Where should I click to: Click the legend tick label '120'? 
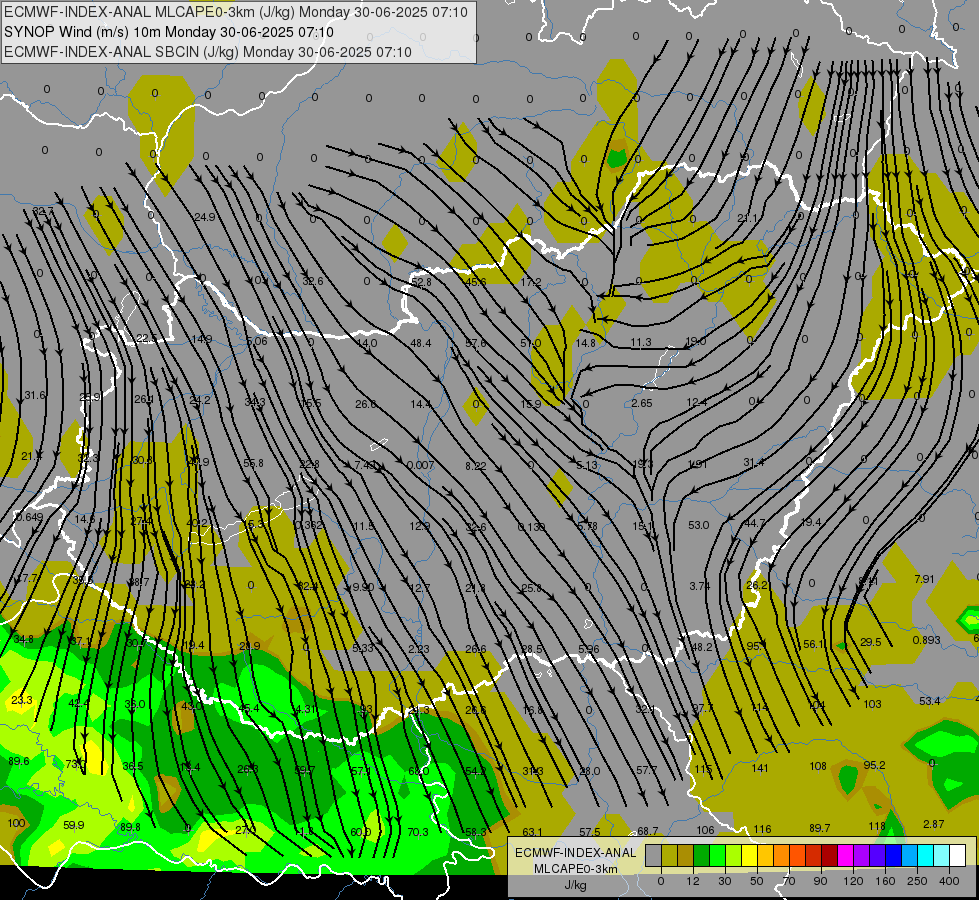pos(853,881)
